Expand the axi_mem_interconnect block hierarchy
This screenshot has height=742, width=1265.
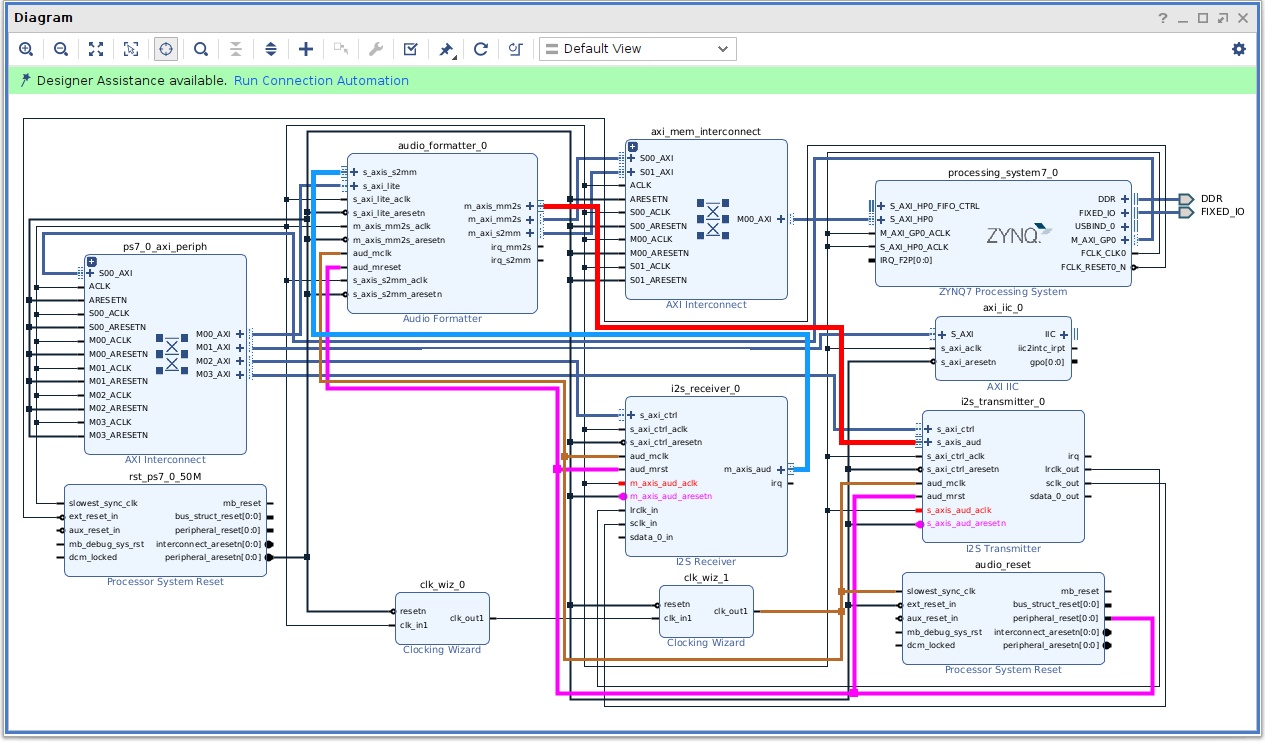pyautogui.click(x=632, y=147)
